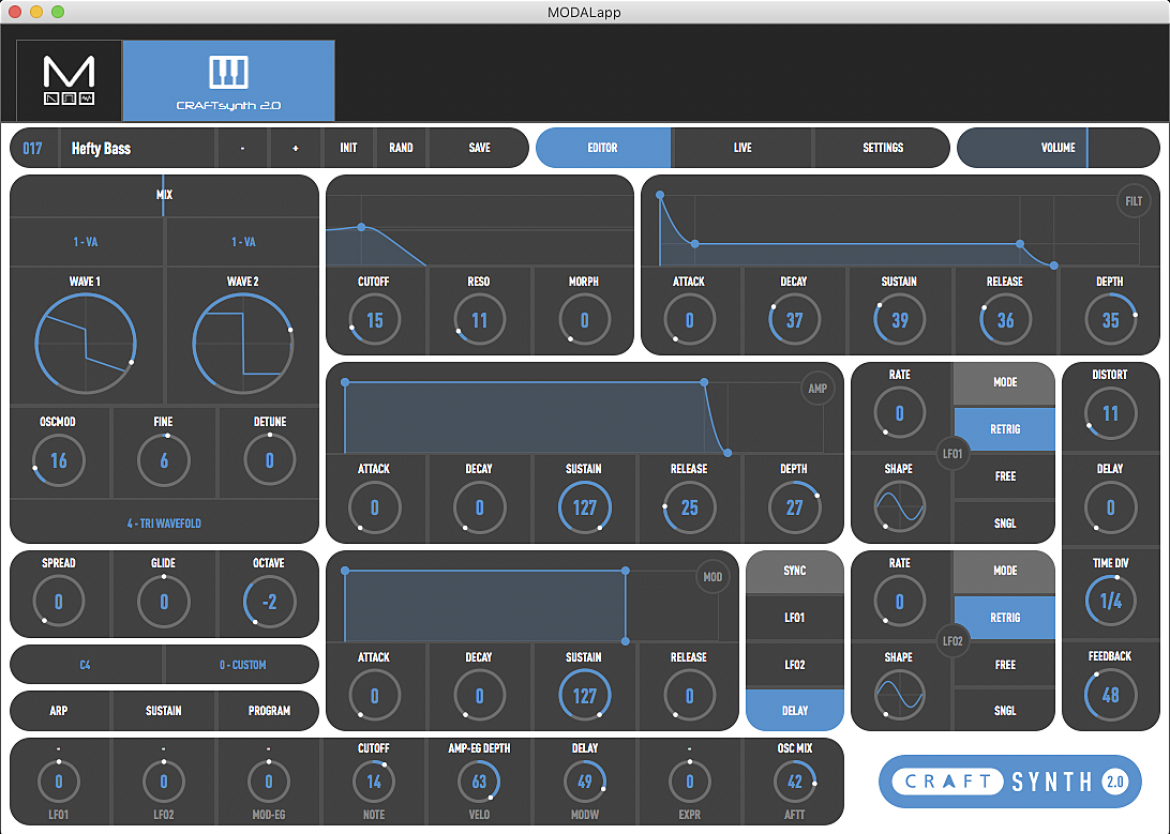The height and width of the screenshot is (834, 1170).
Task: Click the VOLUME slider bar
Action: click(1058, 148)
